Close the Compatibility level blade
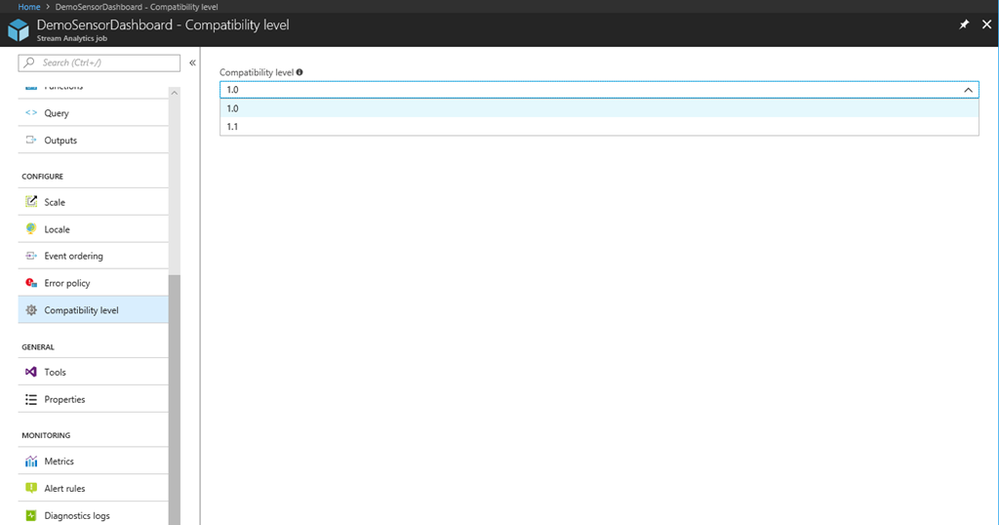The image size is (999, 525). click(x=986, y=24)
